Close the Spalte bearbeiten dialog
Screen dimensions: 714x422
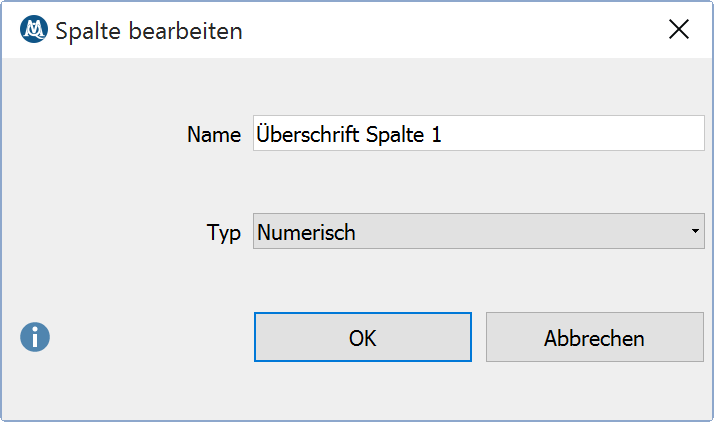point(678,30)
